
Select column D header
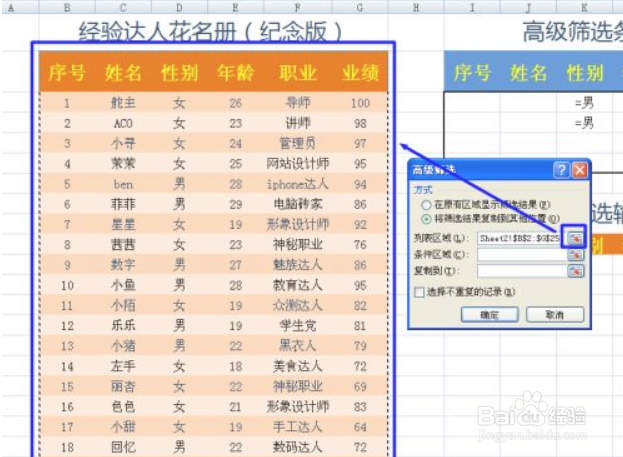click(x=179, y=7)
